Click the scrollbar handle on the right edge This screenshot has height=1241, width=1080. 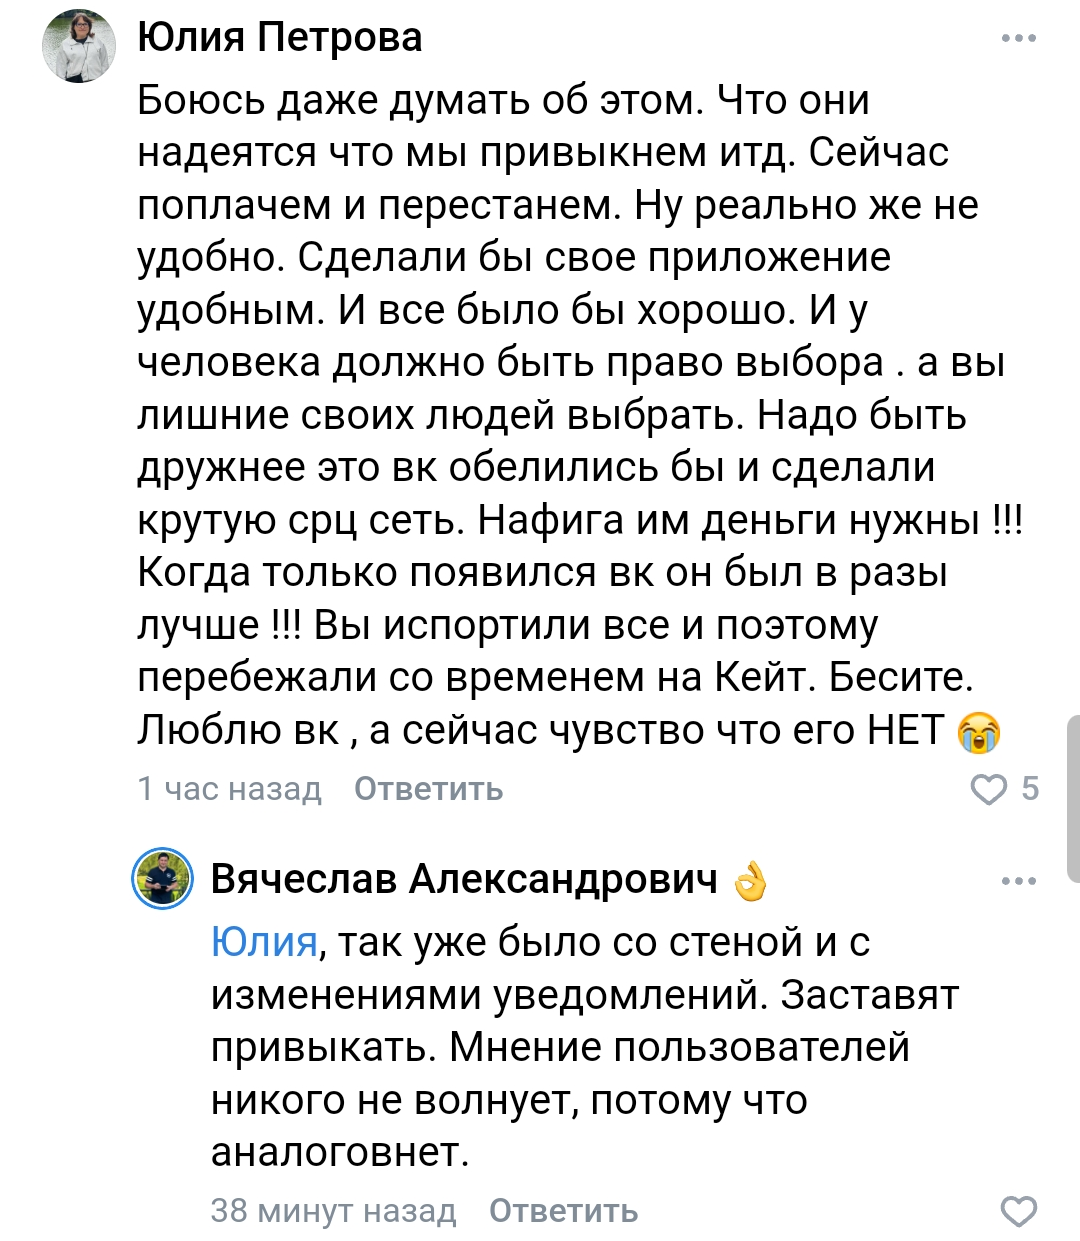1074,799
